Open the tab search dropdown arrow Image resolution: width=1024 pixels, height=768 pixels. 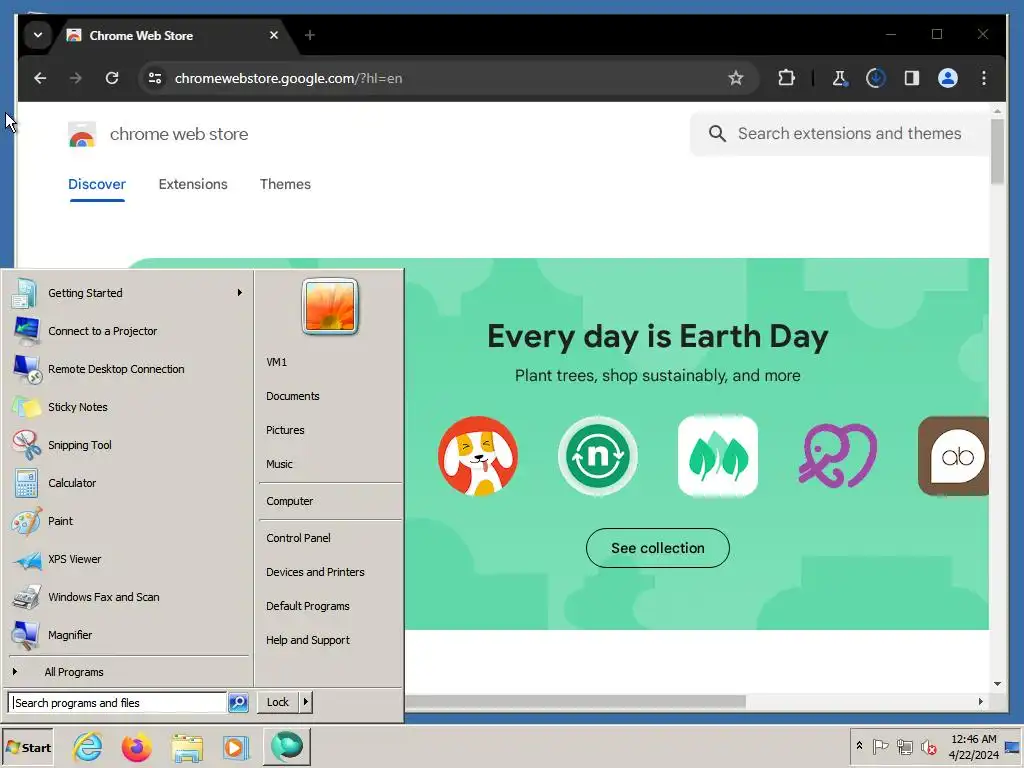point(38,35)
